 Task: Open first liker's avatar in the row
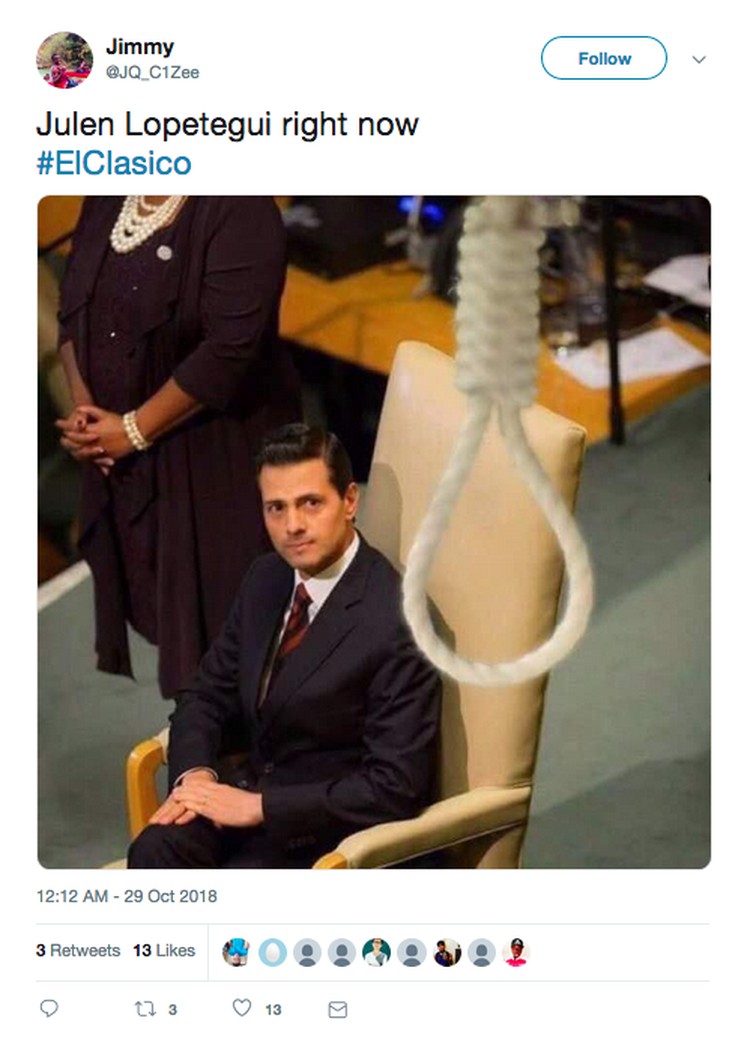tap(236, 952)
